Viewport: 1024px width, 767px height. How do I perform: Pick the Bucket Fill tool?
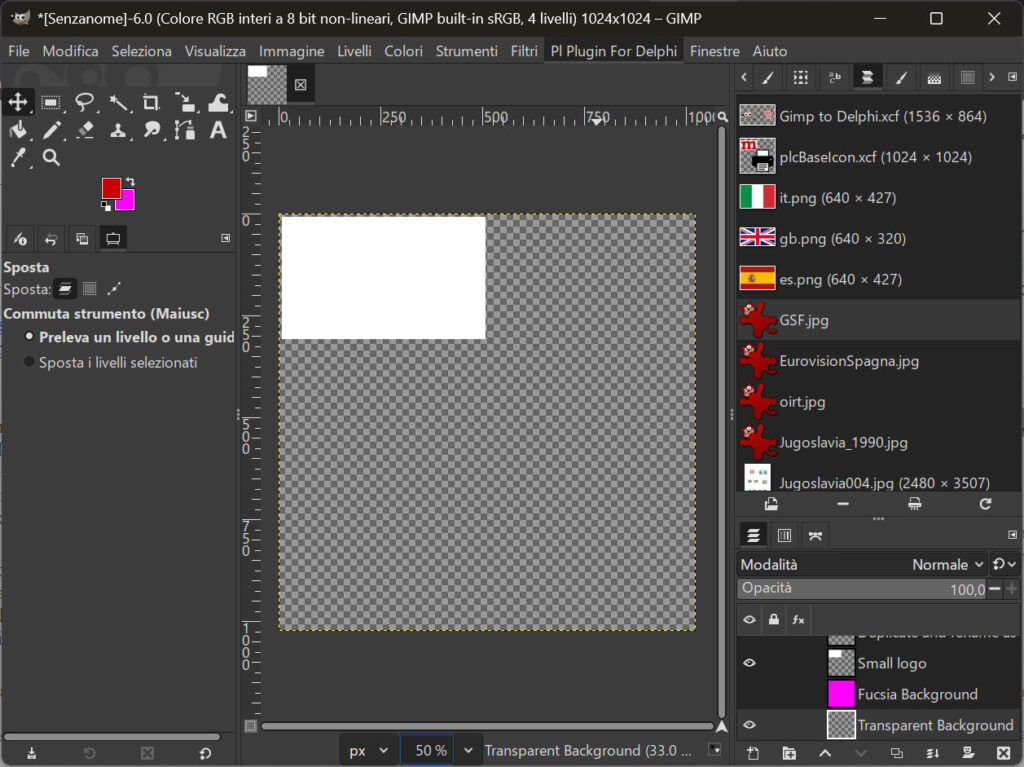18,130
